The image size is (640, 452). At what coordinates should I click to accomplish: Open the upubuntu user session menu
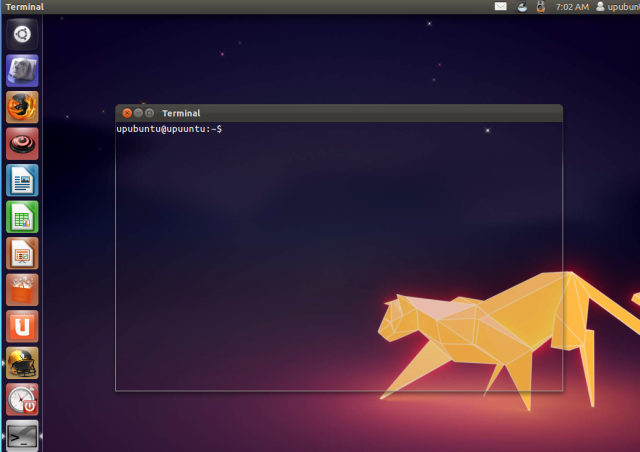[618, 7]
